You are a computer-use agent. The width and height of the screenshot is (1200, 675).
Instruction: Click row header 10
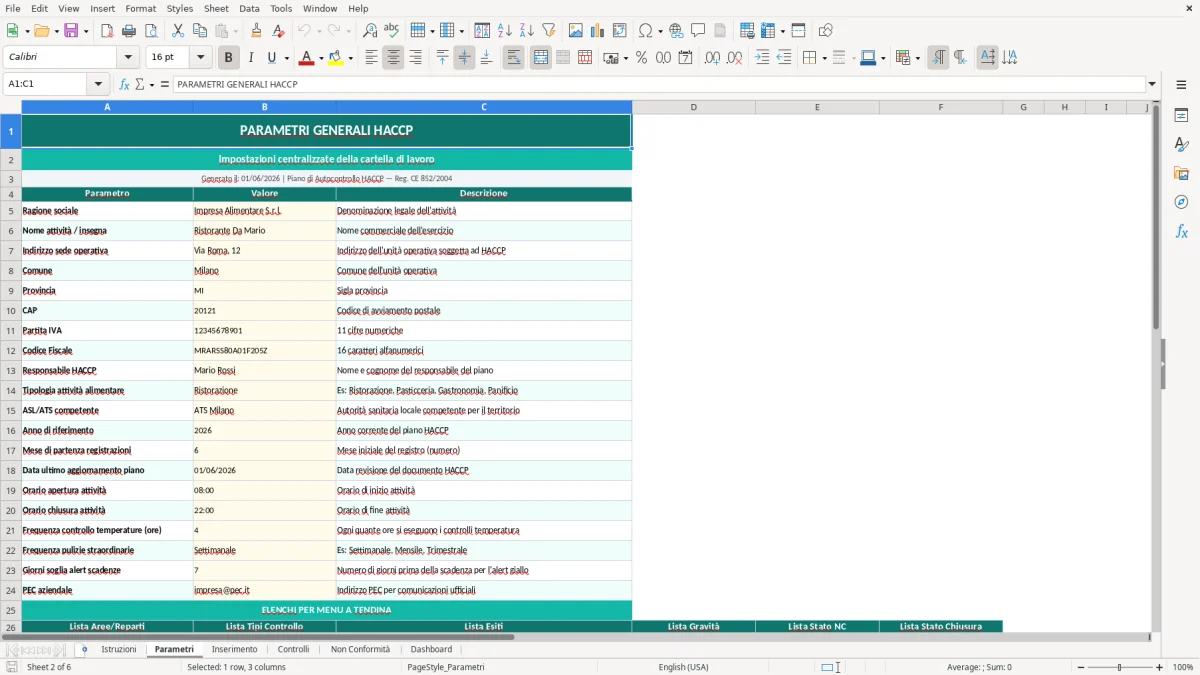[x=11, y=311]
